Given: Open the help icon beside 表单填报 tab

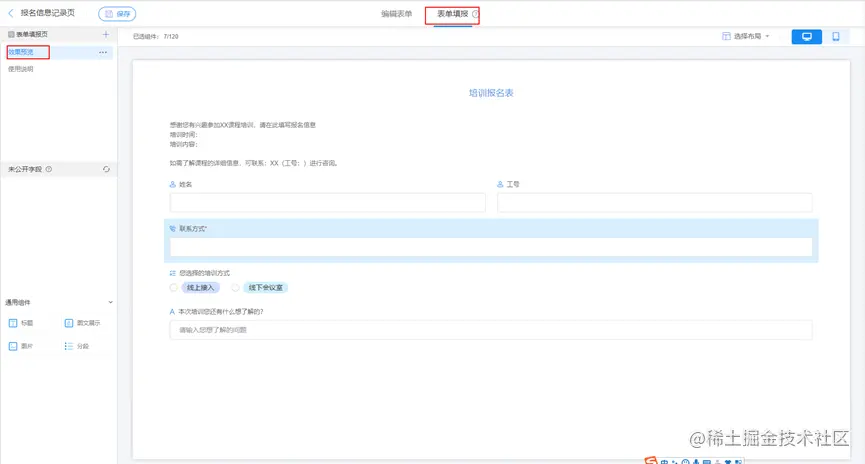Looking at the screenshot, I should [475, 14].
